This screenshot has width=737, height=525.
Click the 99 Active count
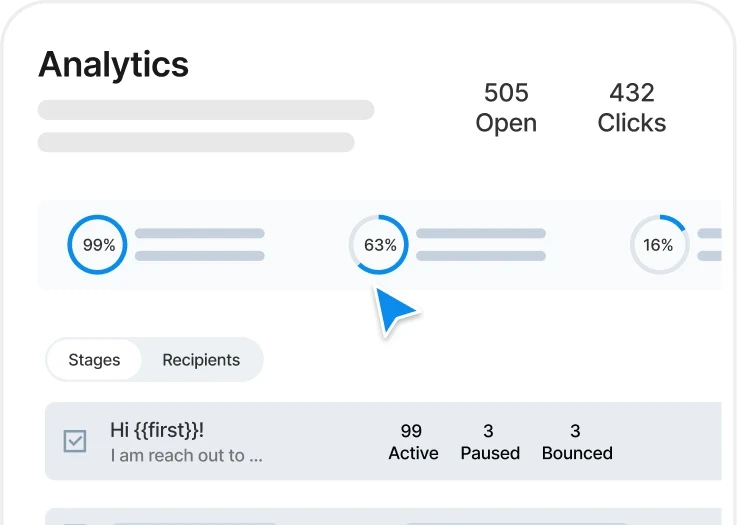(412, 442)
